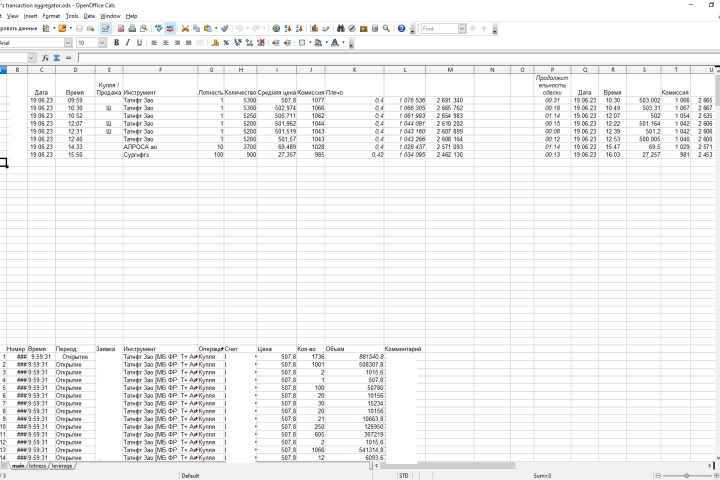Open the Gallery icon
This screenshot has height=480, width=720.
pyautogui.click(x=364, y=28)
